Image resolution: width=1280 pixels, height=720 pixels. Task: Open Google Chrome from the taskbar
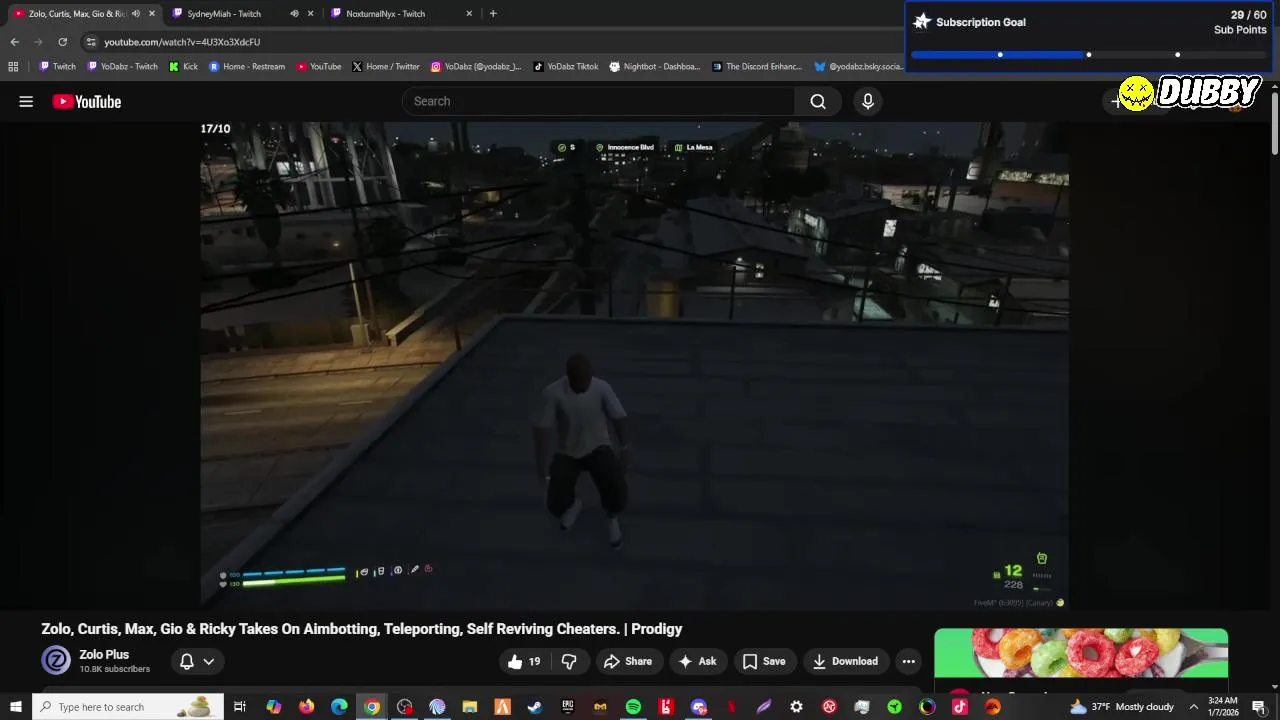coord(372,707)
